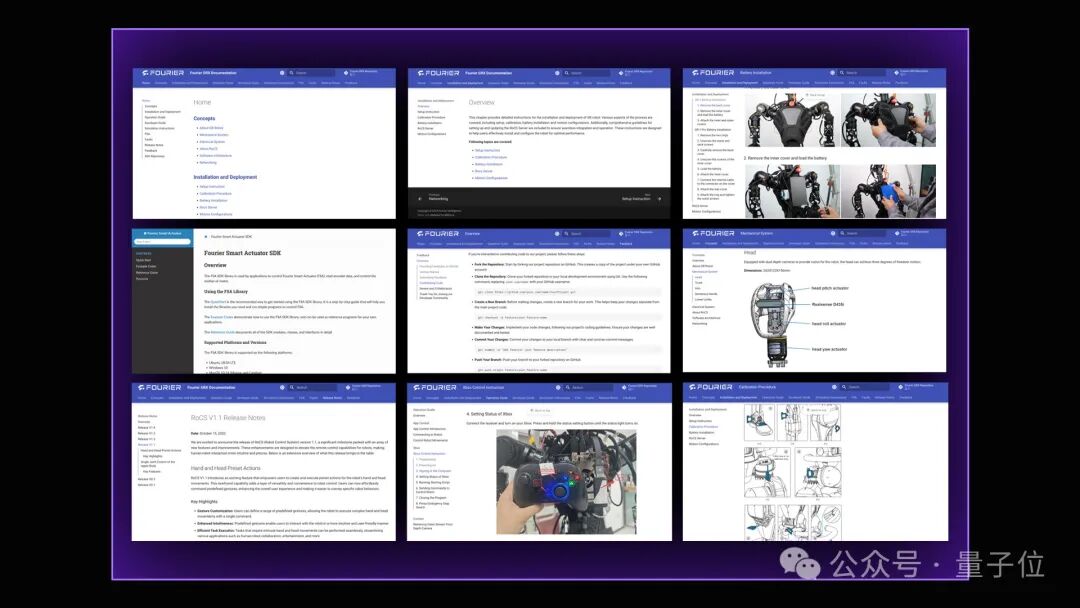Click the search box in the Smart Actuator SDK sidebar

[x=163, y=242]
